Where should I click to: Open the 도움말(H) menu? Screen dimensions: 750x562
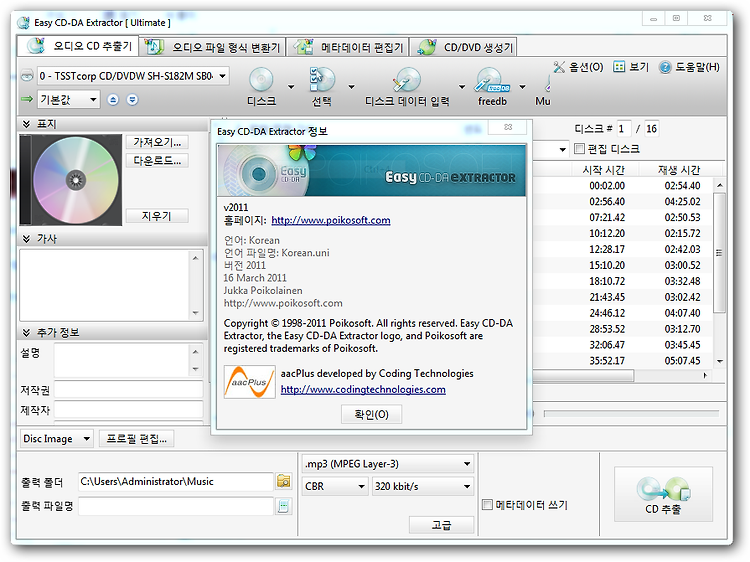coord(689,67)
